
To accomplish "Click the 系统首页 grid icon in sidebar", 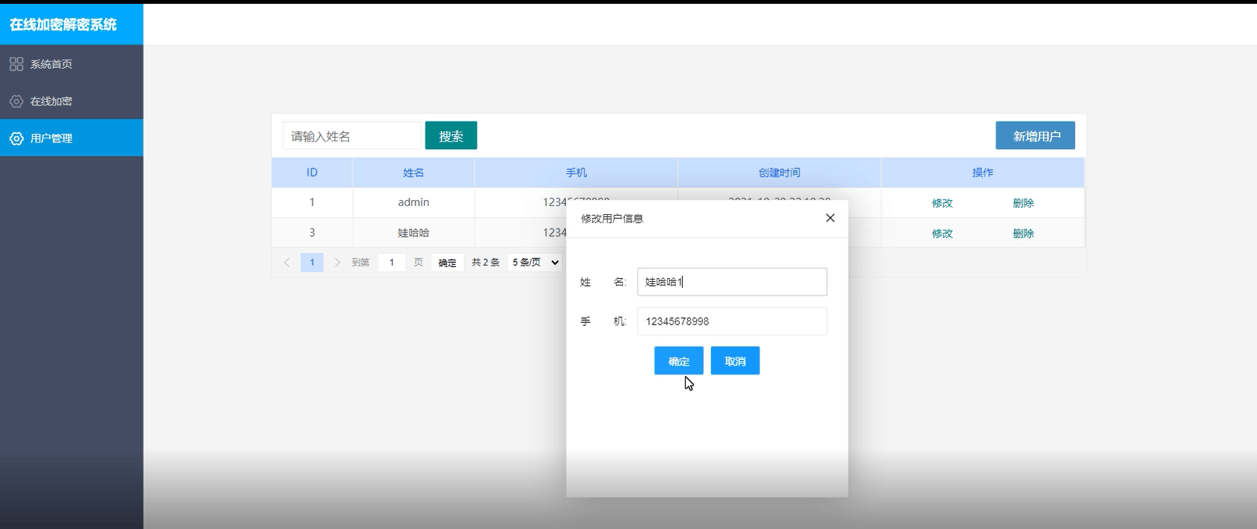I will pos(16,64).
